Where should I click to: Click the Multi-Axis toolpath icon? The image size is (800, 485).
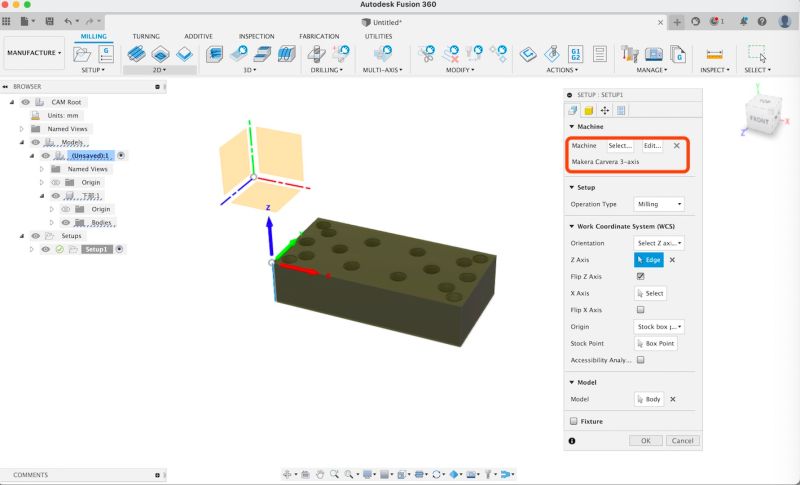(x=383, y=54)
